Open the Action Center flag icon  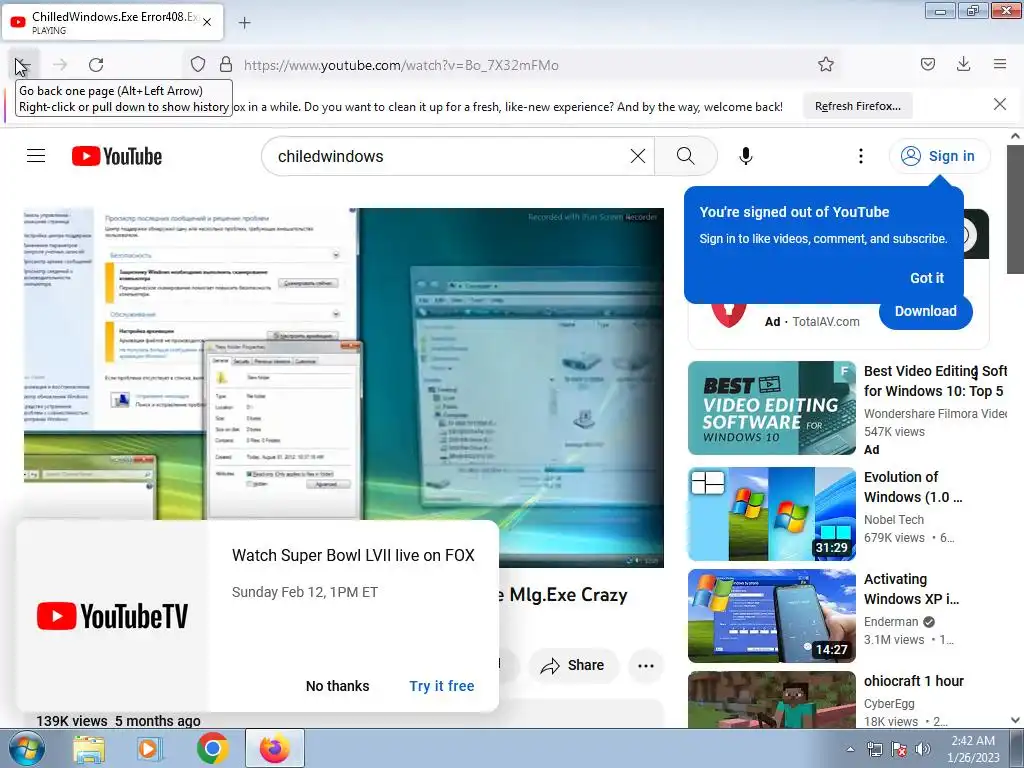tap(899, 750)
